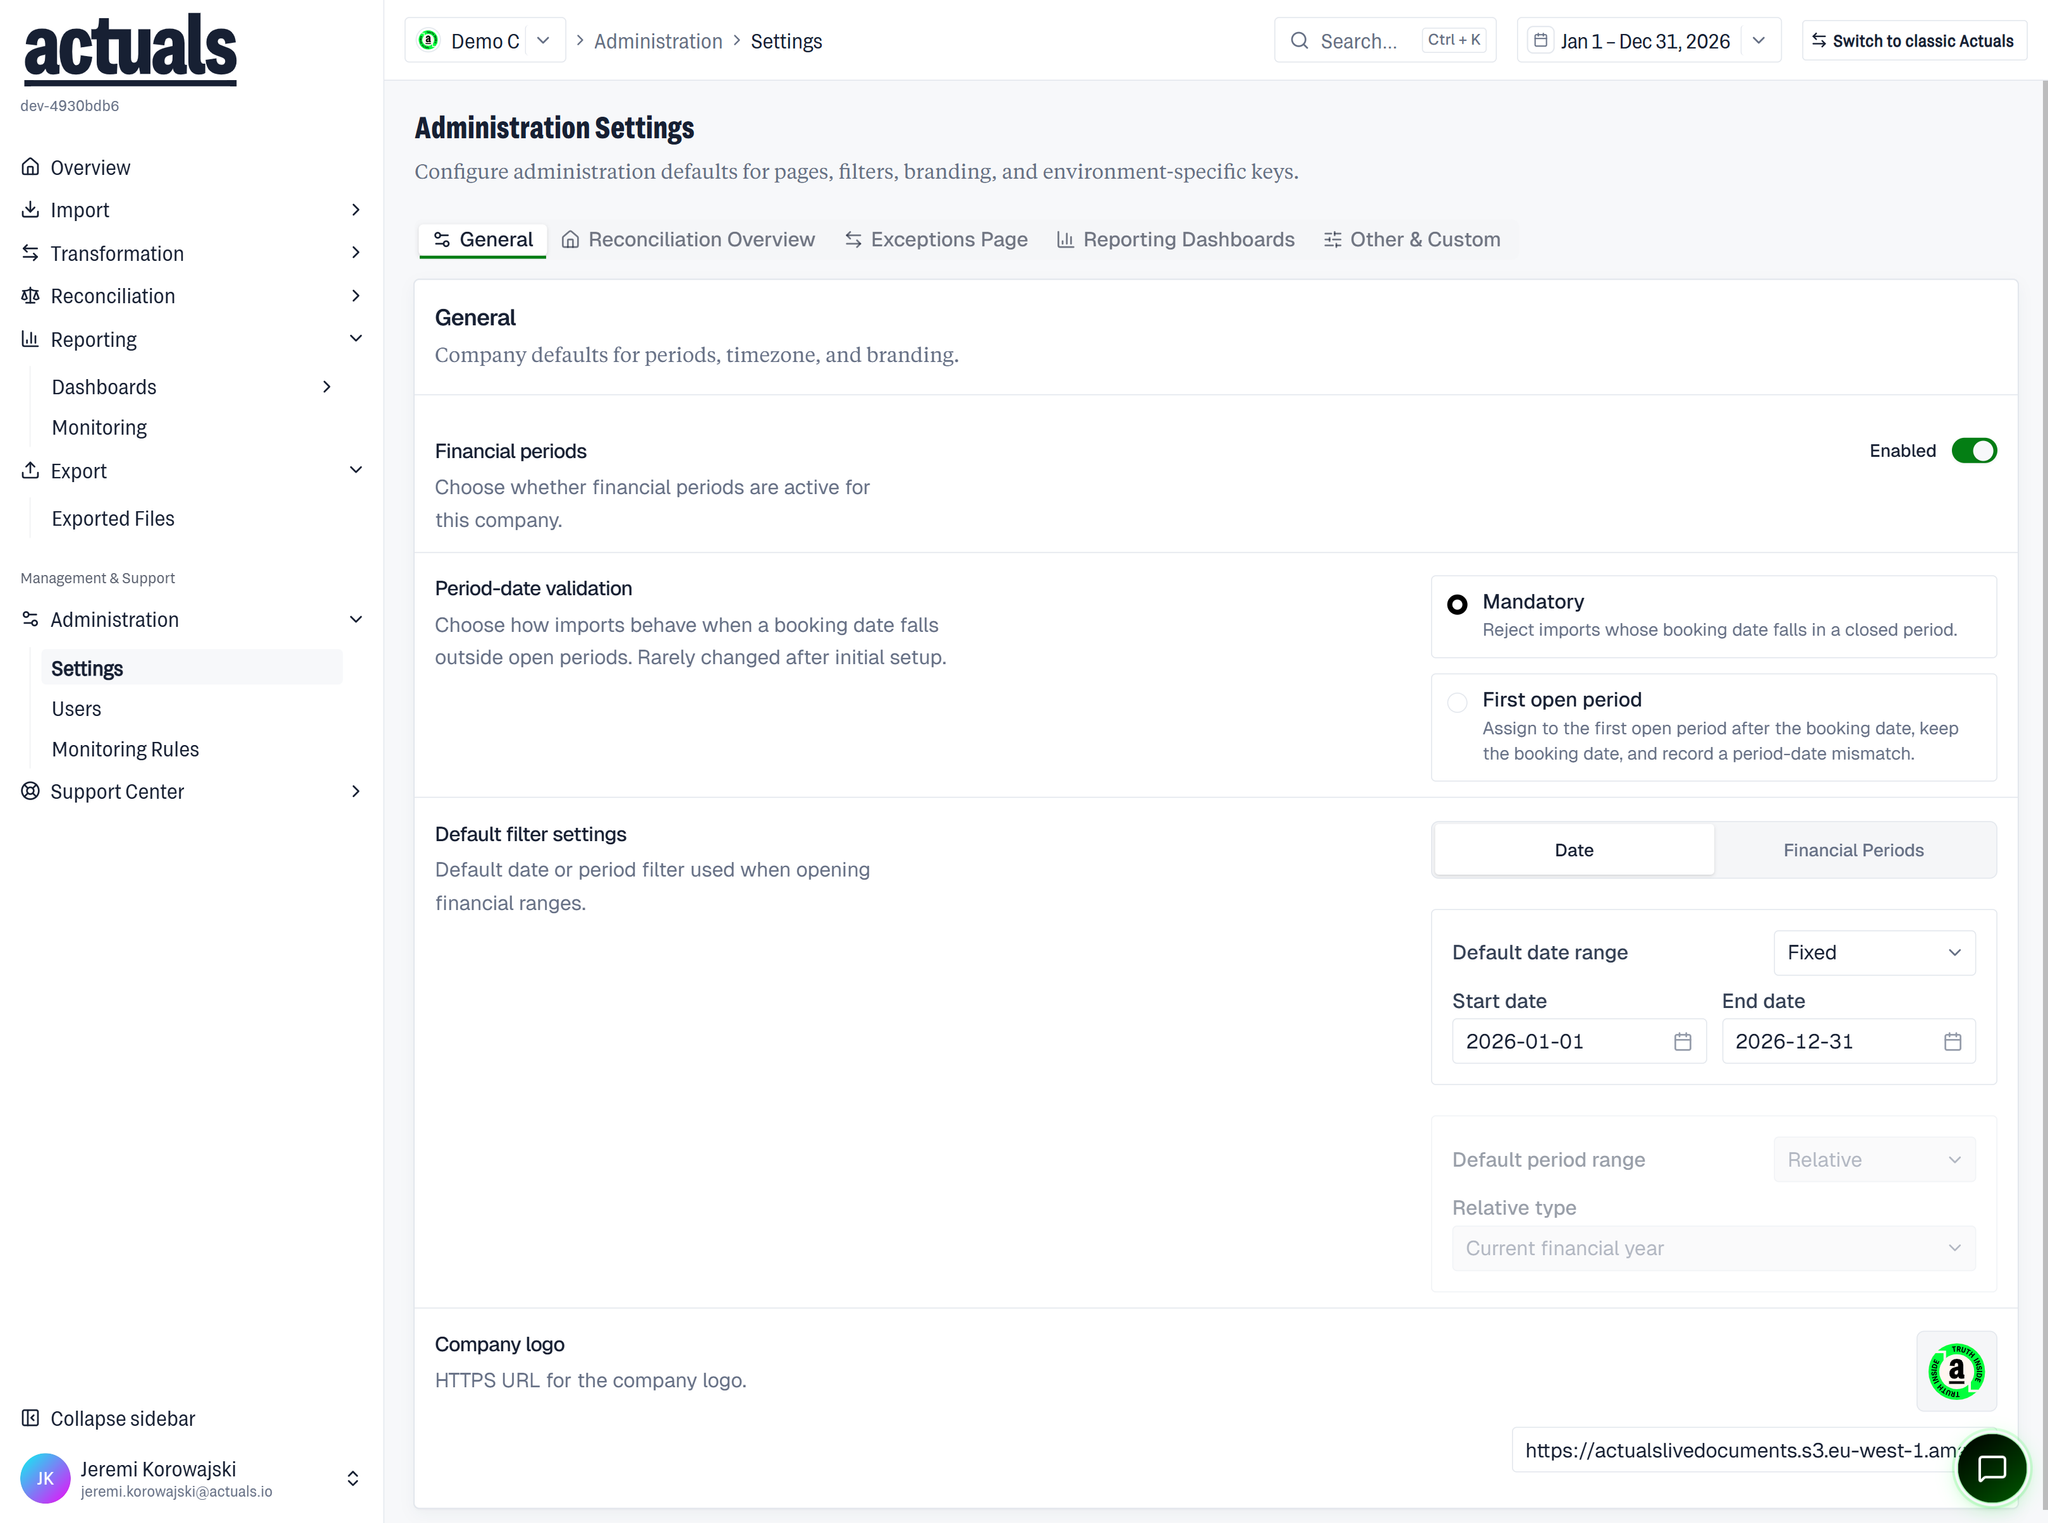Switch to the Other & Custom tab
The height and width of the screenshot is (1523, 2048).
1412,240
